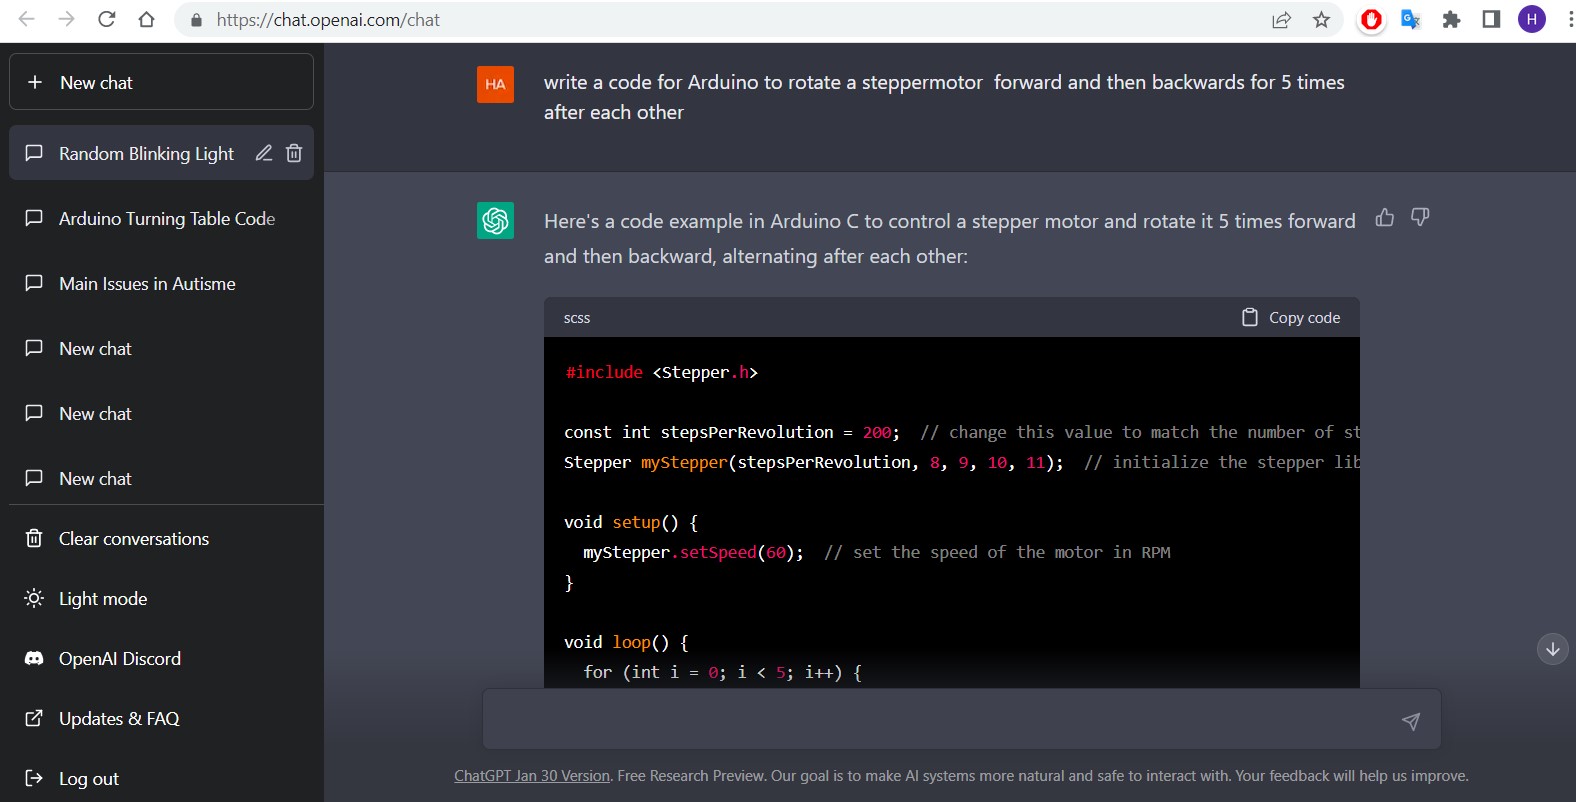1576x802 pixels.
Task: Open the red ad-blocker extension
Action: coord(1371,19)
